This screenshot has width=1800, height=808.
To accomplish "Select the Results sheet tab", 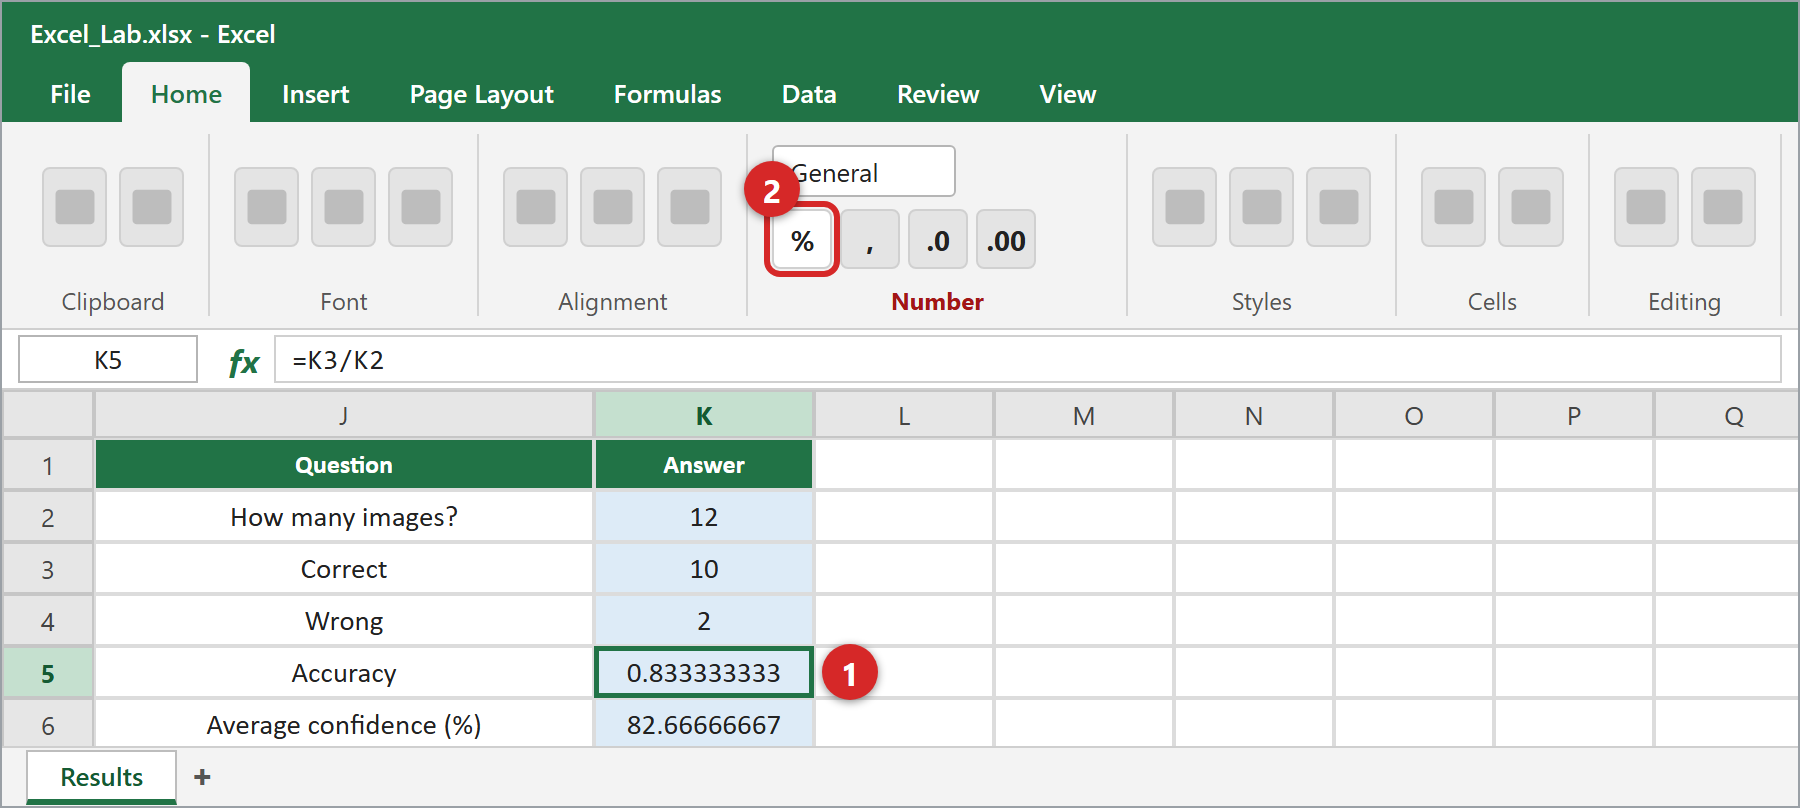I will [x=102, y=777].
